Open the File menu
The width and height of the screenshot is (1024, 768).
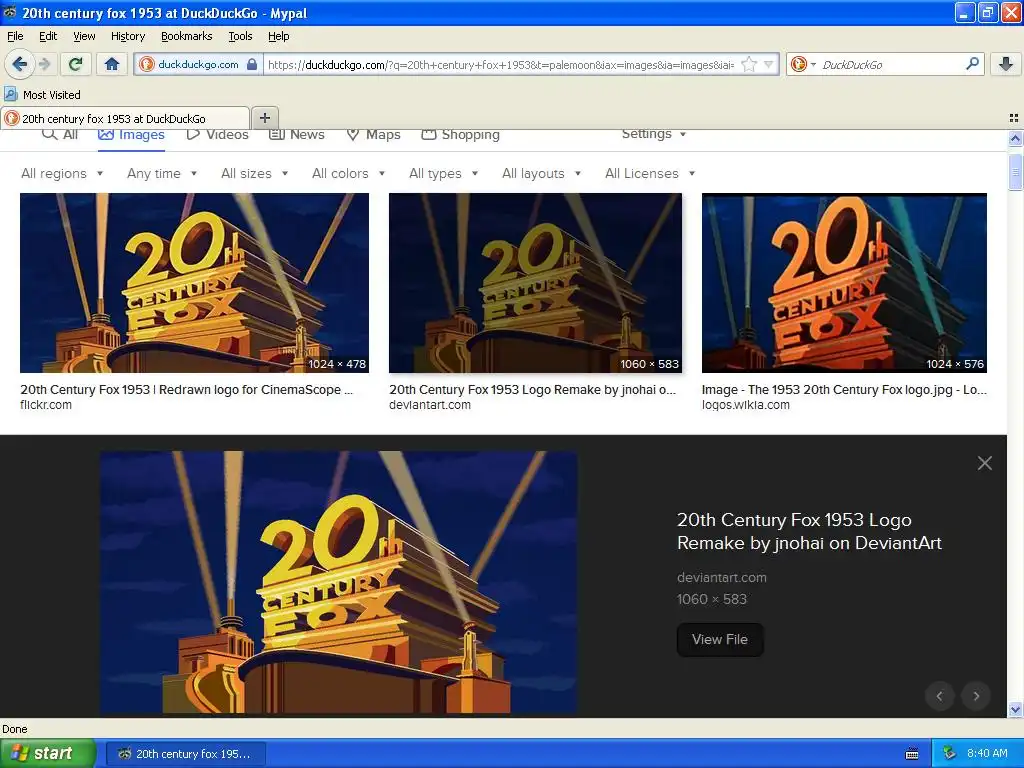click(x=15, y=36)
